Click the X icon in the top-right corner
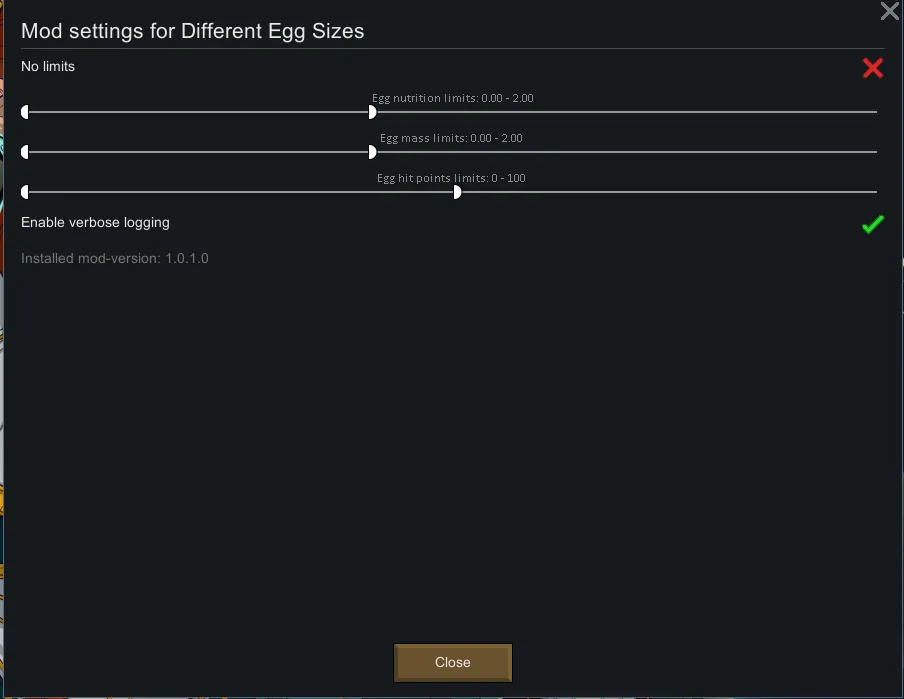The height and width of the screenshot is (699, 904). point(889,12)
